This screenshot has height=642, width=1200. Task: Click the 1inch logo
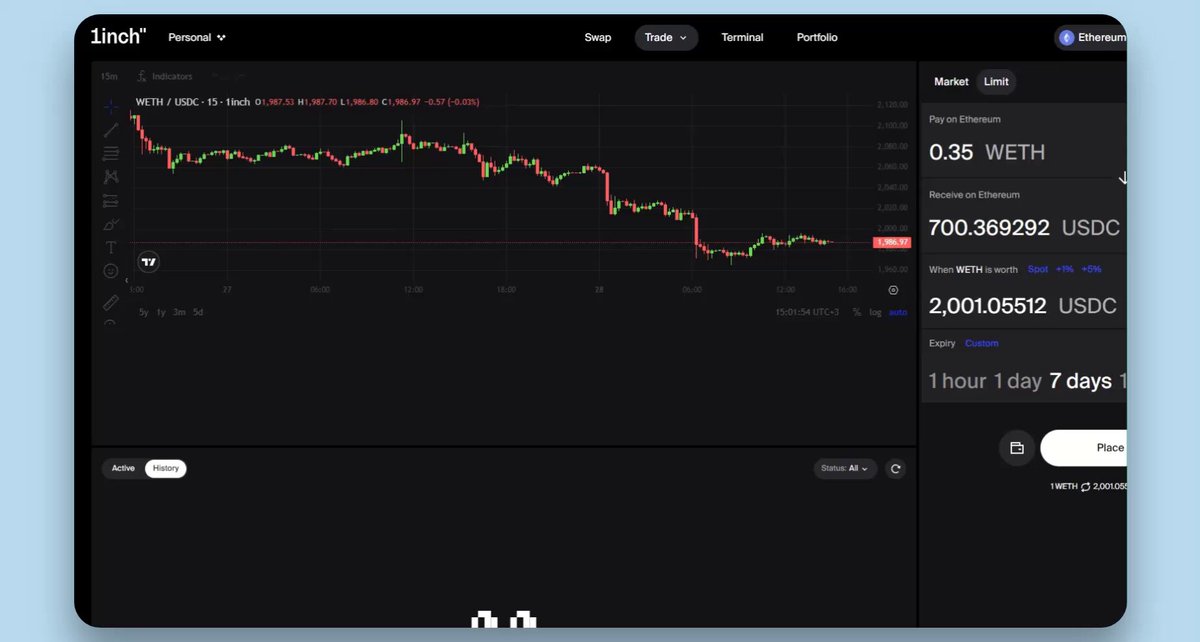(118, 37)
